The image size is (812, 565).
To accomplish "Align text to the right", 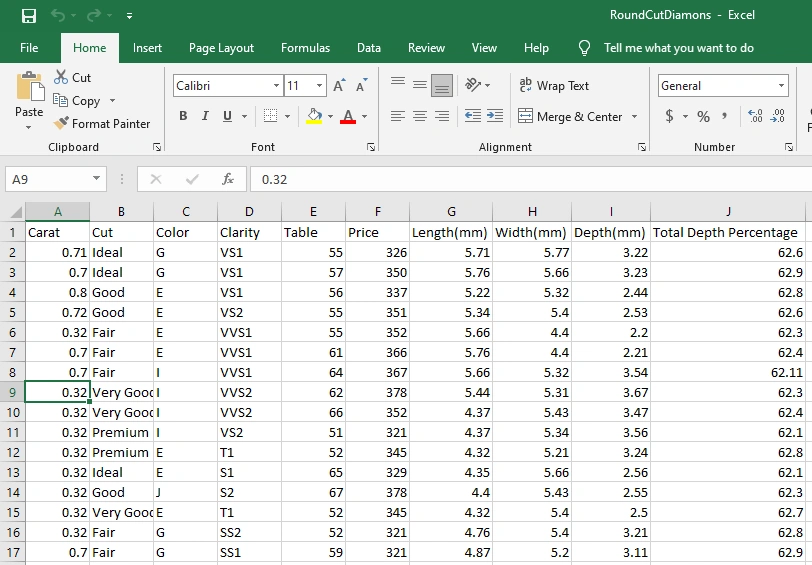I will click(x=442, y=116).
